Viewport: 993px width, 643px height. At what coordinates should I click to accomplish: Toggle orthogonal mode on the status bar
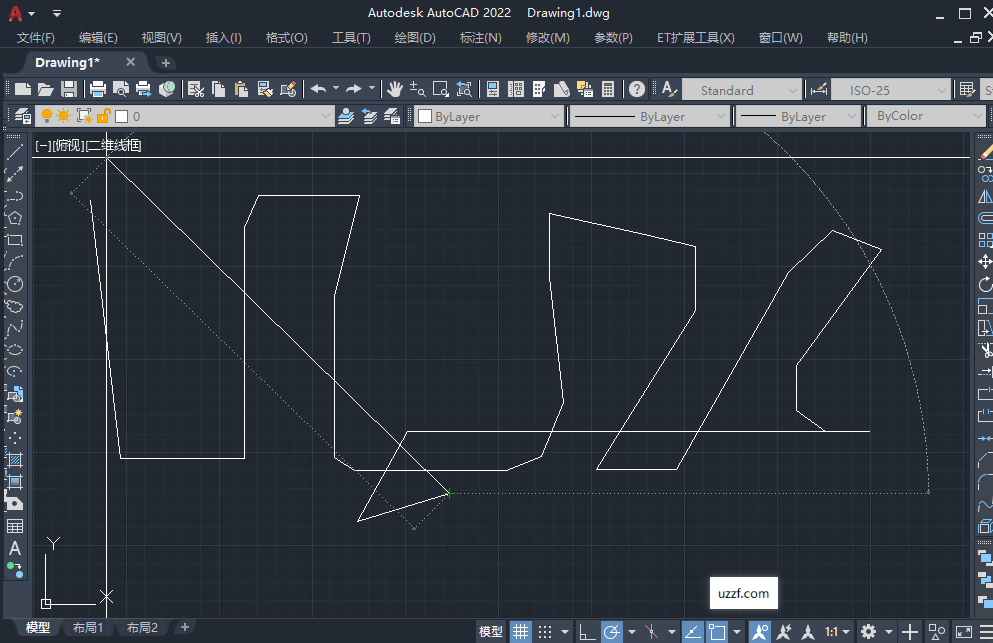[x=584, y=631]
